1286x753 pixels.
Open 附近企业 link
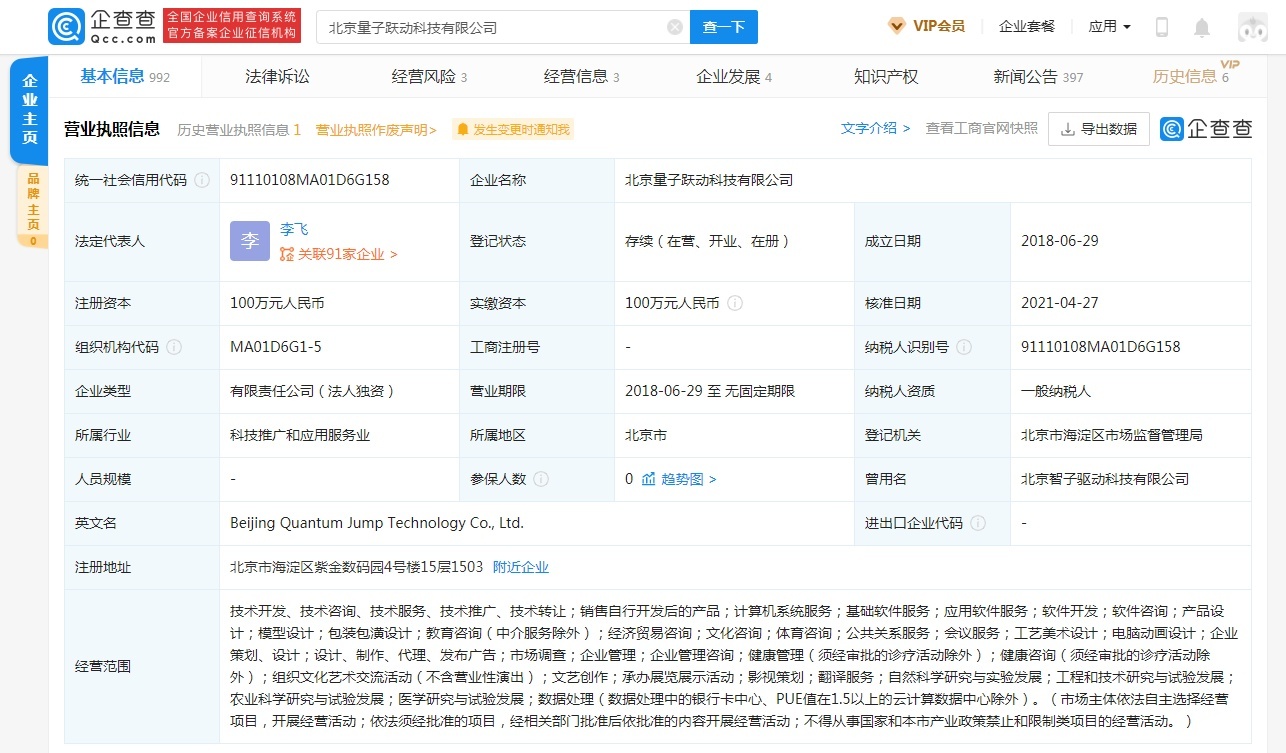click(x=521, y=567)
